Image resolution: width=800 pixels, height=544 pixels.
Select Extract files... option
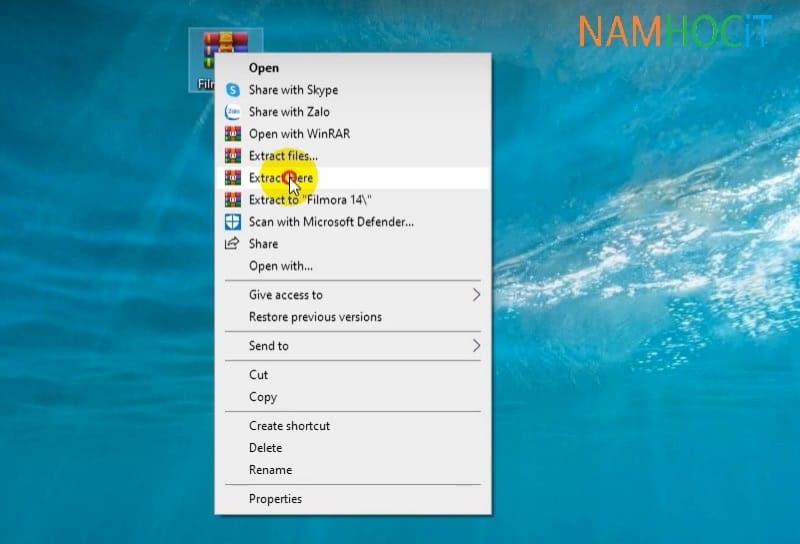(353, 156)
